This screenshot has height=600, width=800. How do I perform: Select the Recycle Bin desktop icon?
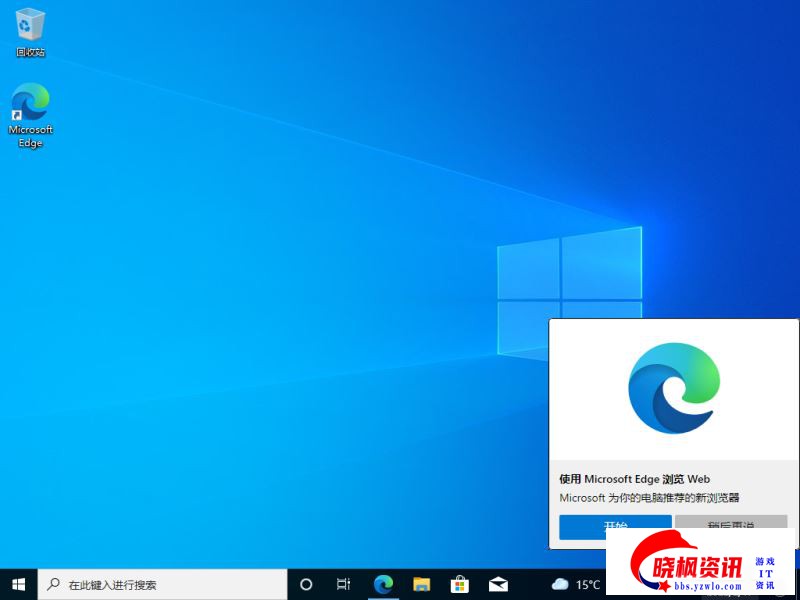[30, 31]
